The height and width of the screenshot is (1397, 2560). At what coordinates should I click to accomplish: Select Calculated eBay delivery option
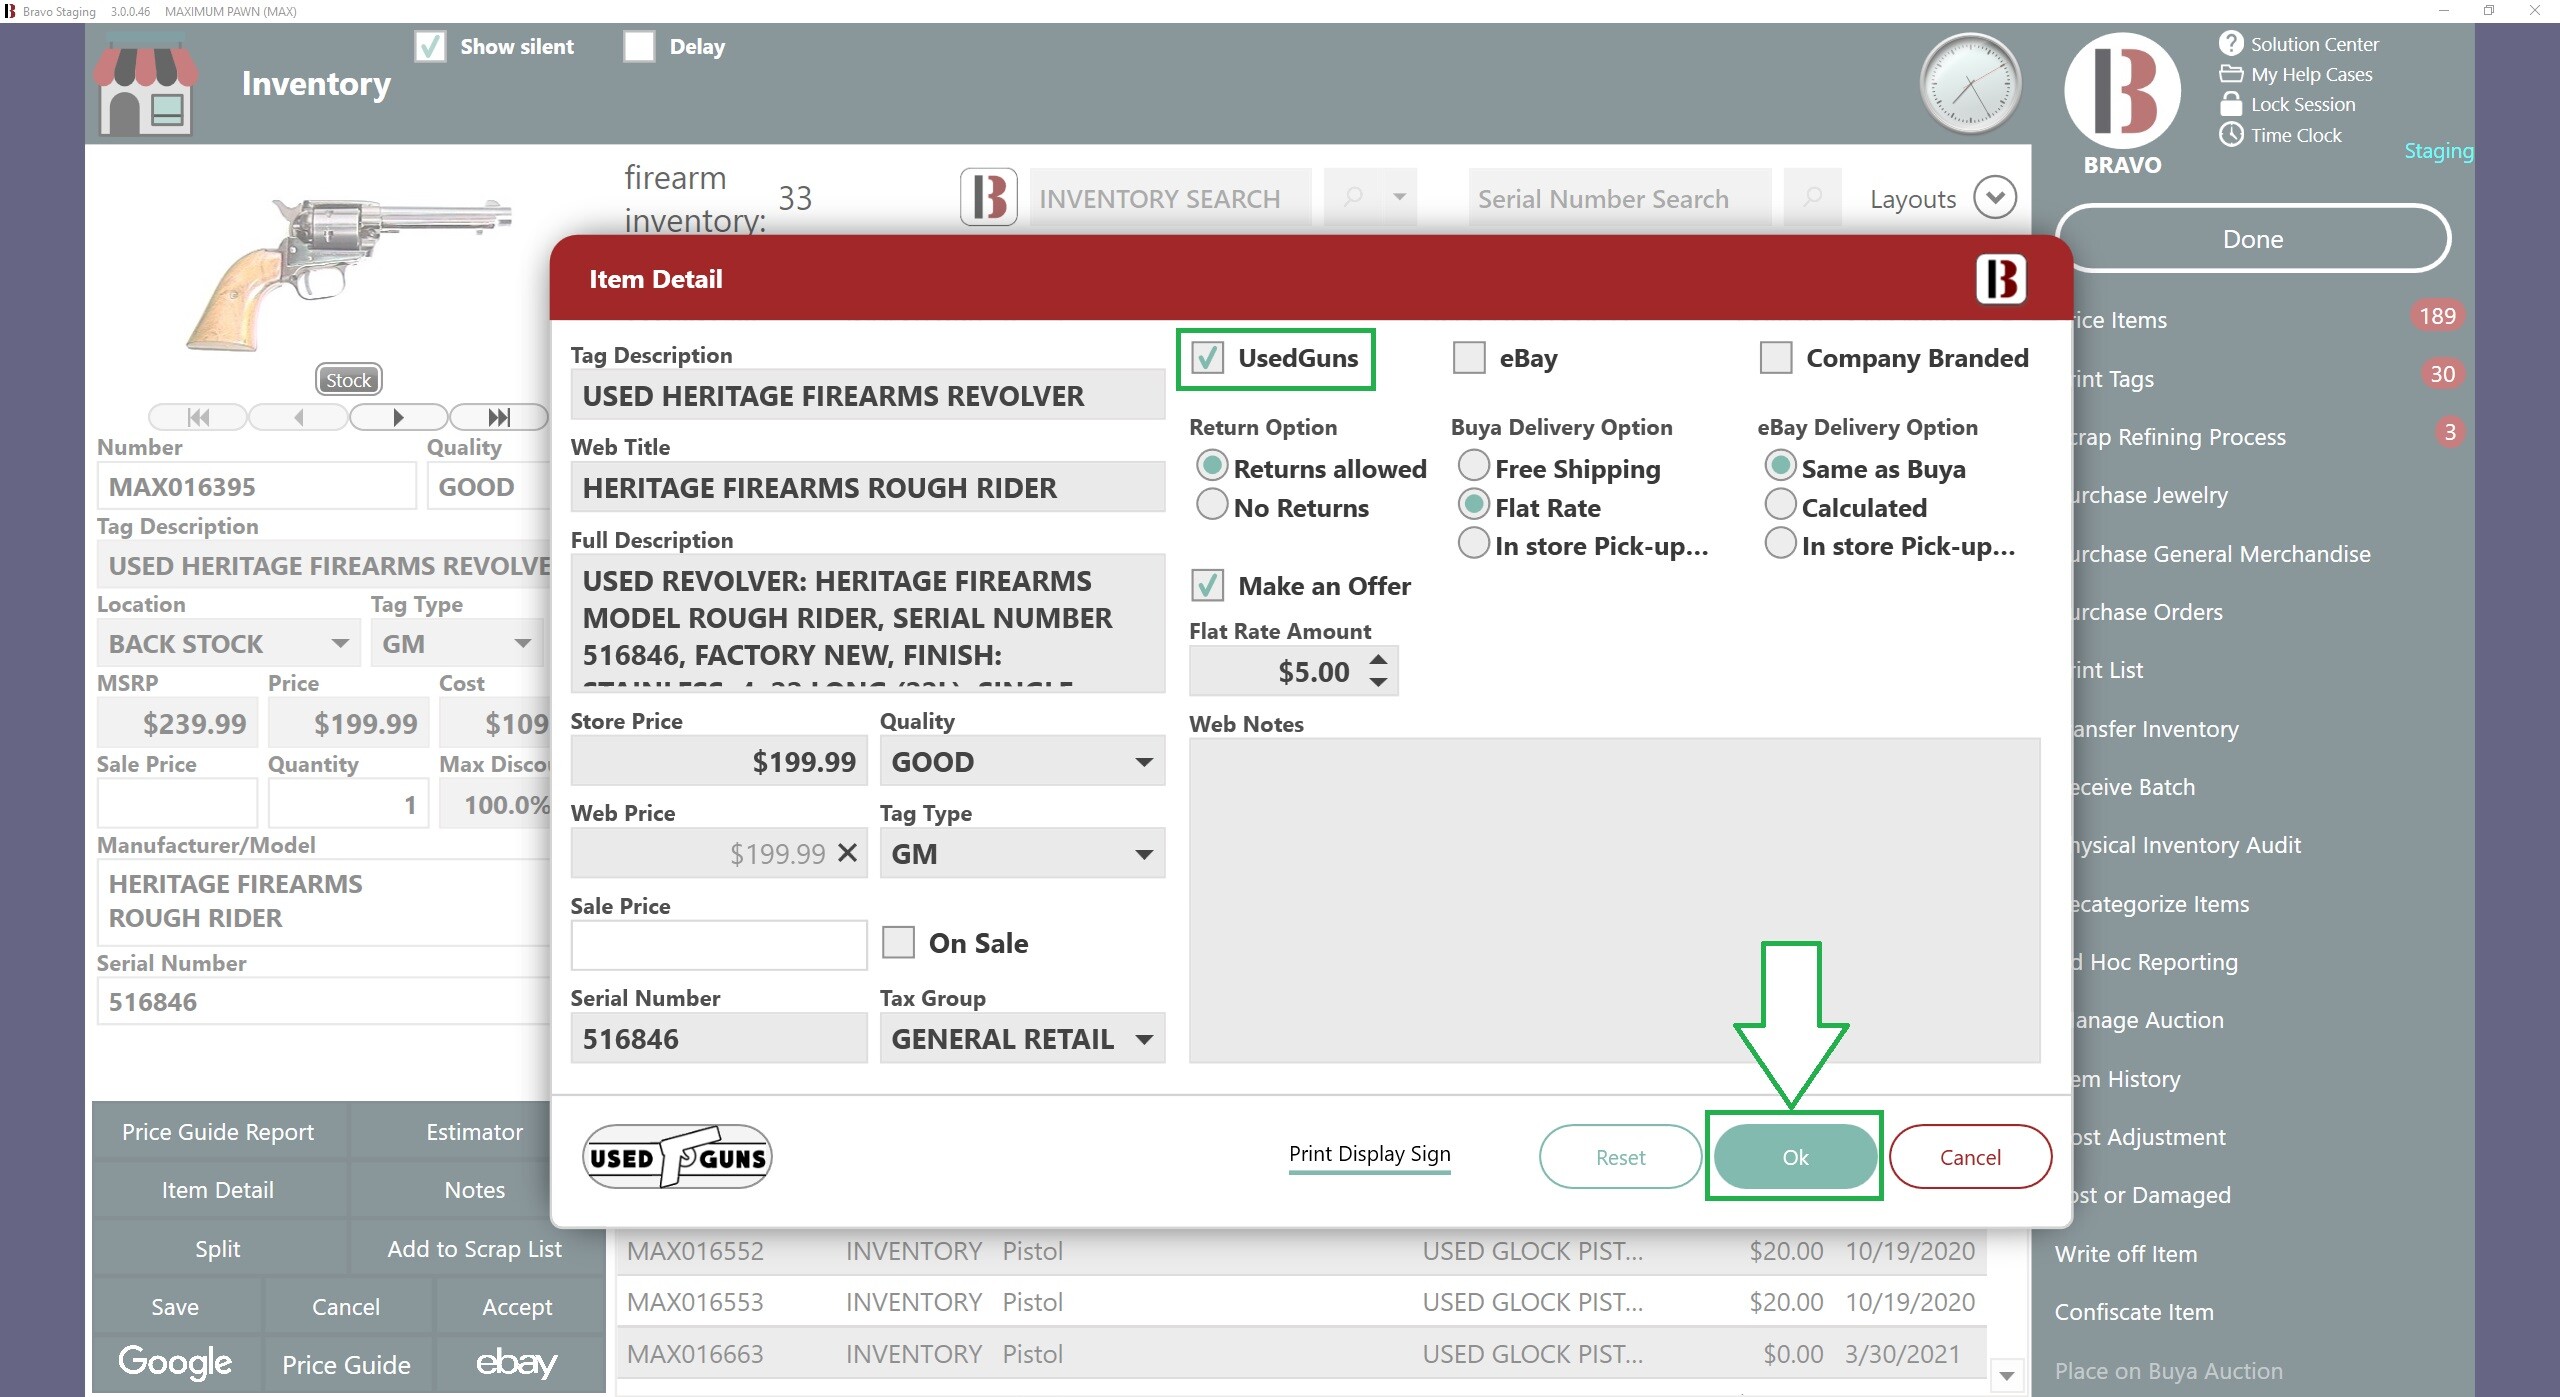pyautogui.click(x=1780, y=505)
